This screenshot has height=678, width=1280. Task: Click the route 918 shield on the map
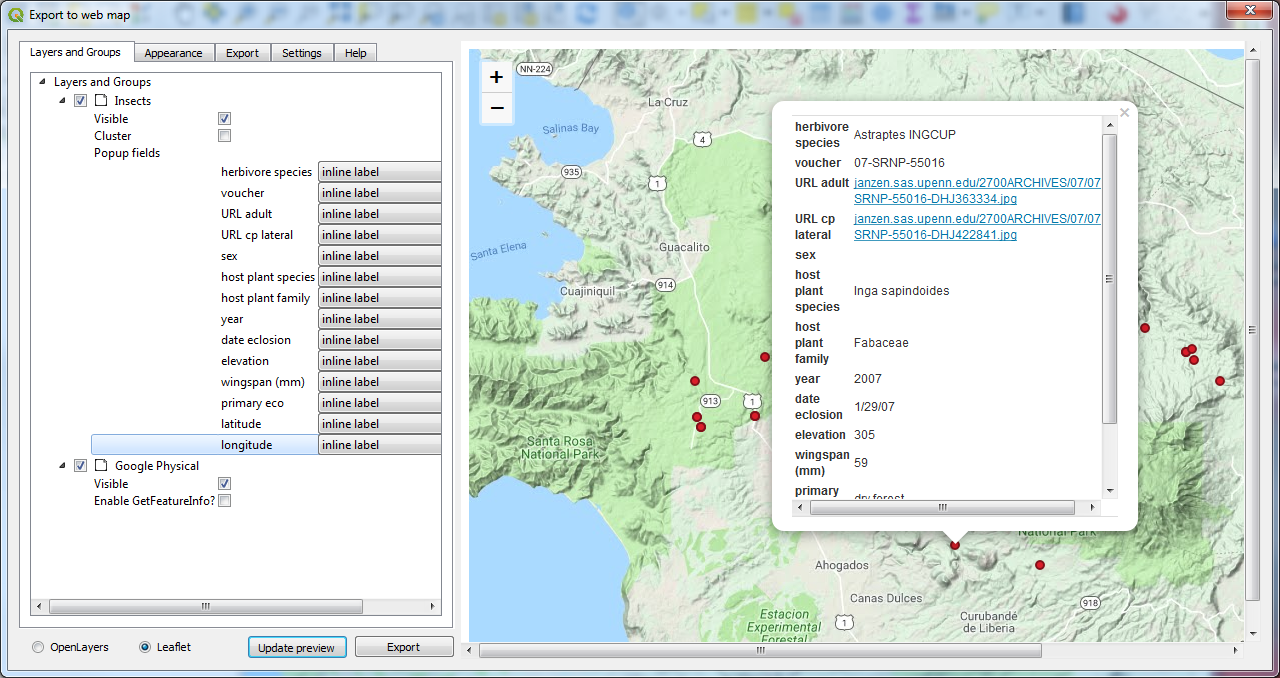[x=1090, y=603]
